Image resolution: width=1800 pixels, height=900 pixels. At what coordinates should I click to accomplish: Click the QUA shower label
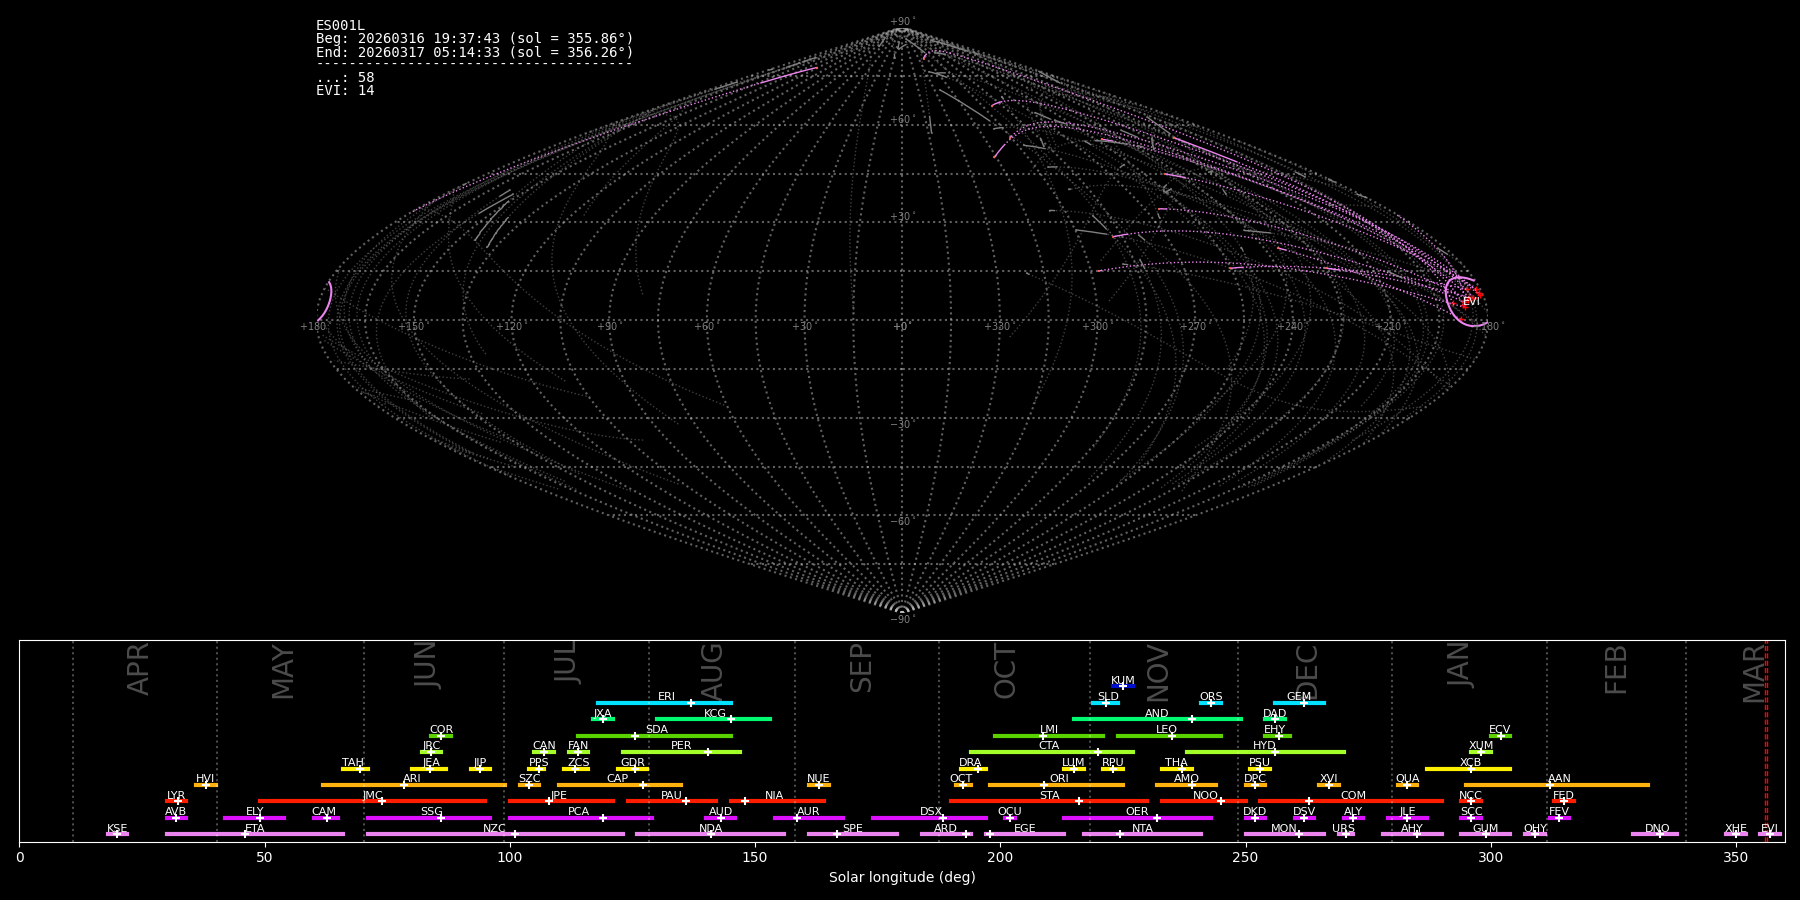click(1408, 779)
